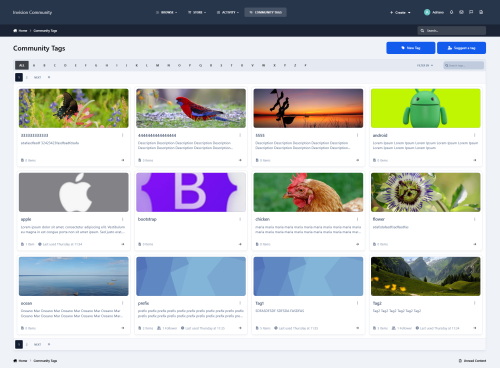This screenshot has height=368, width=500.
Task: Click the home icon in the top breadcrumb
Action: point(15,30)
